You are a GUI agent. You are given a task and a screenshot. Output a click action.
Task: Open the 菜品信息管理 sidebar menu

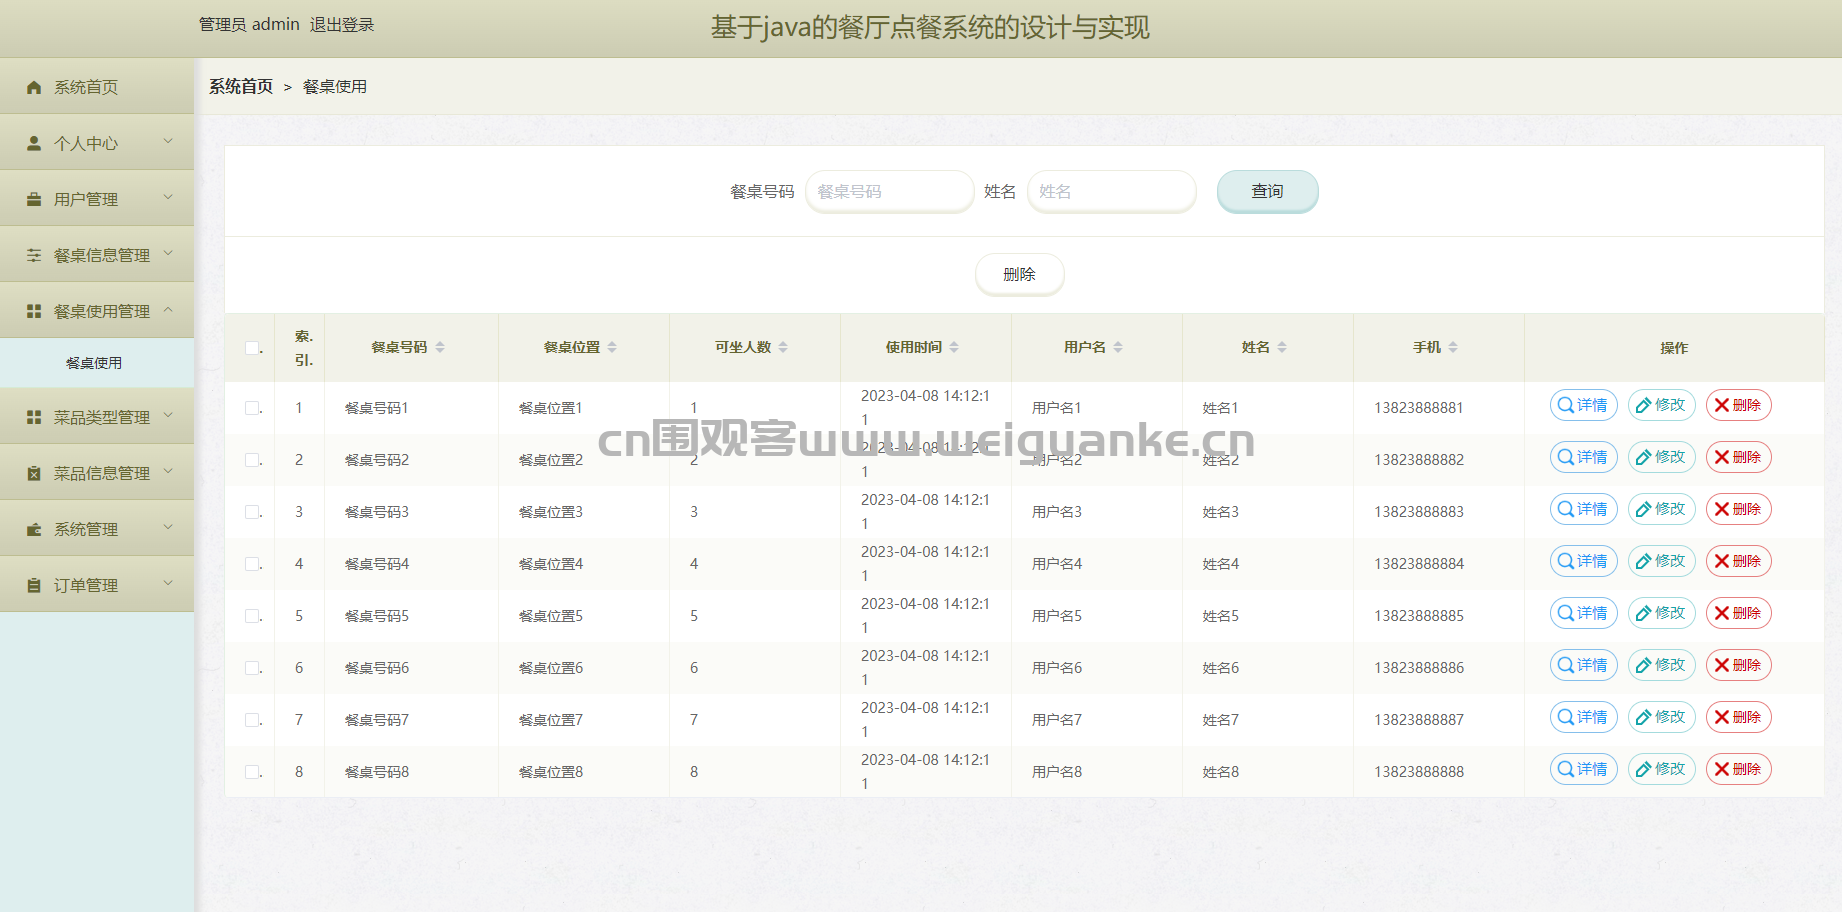tap(101, 473)
